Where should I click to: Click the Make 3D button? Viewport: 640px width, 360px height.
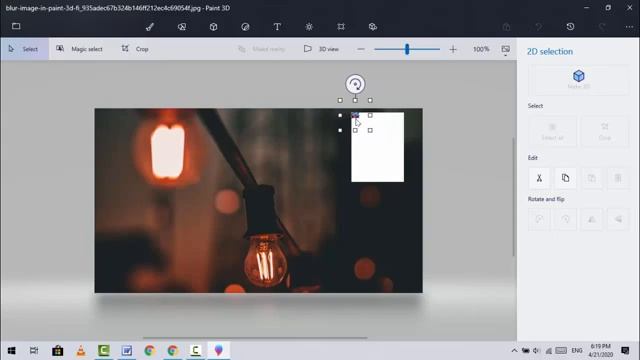[579, 79]
